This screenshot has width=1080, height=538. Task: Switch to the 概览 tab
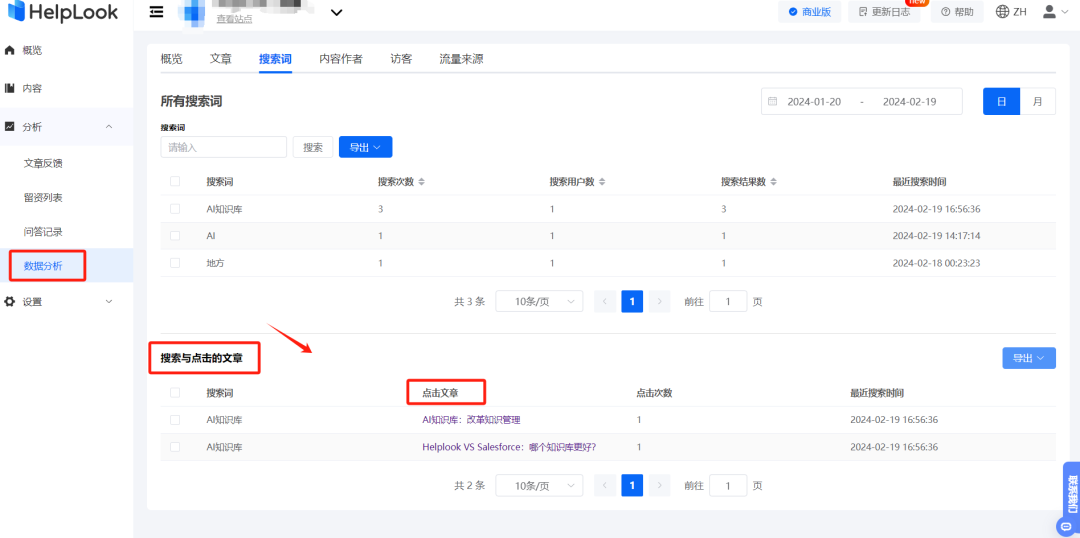172,59
